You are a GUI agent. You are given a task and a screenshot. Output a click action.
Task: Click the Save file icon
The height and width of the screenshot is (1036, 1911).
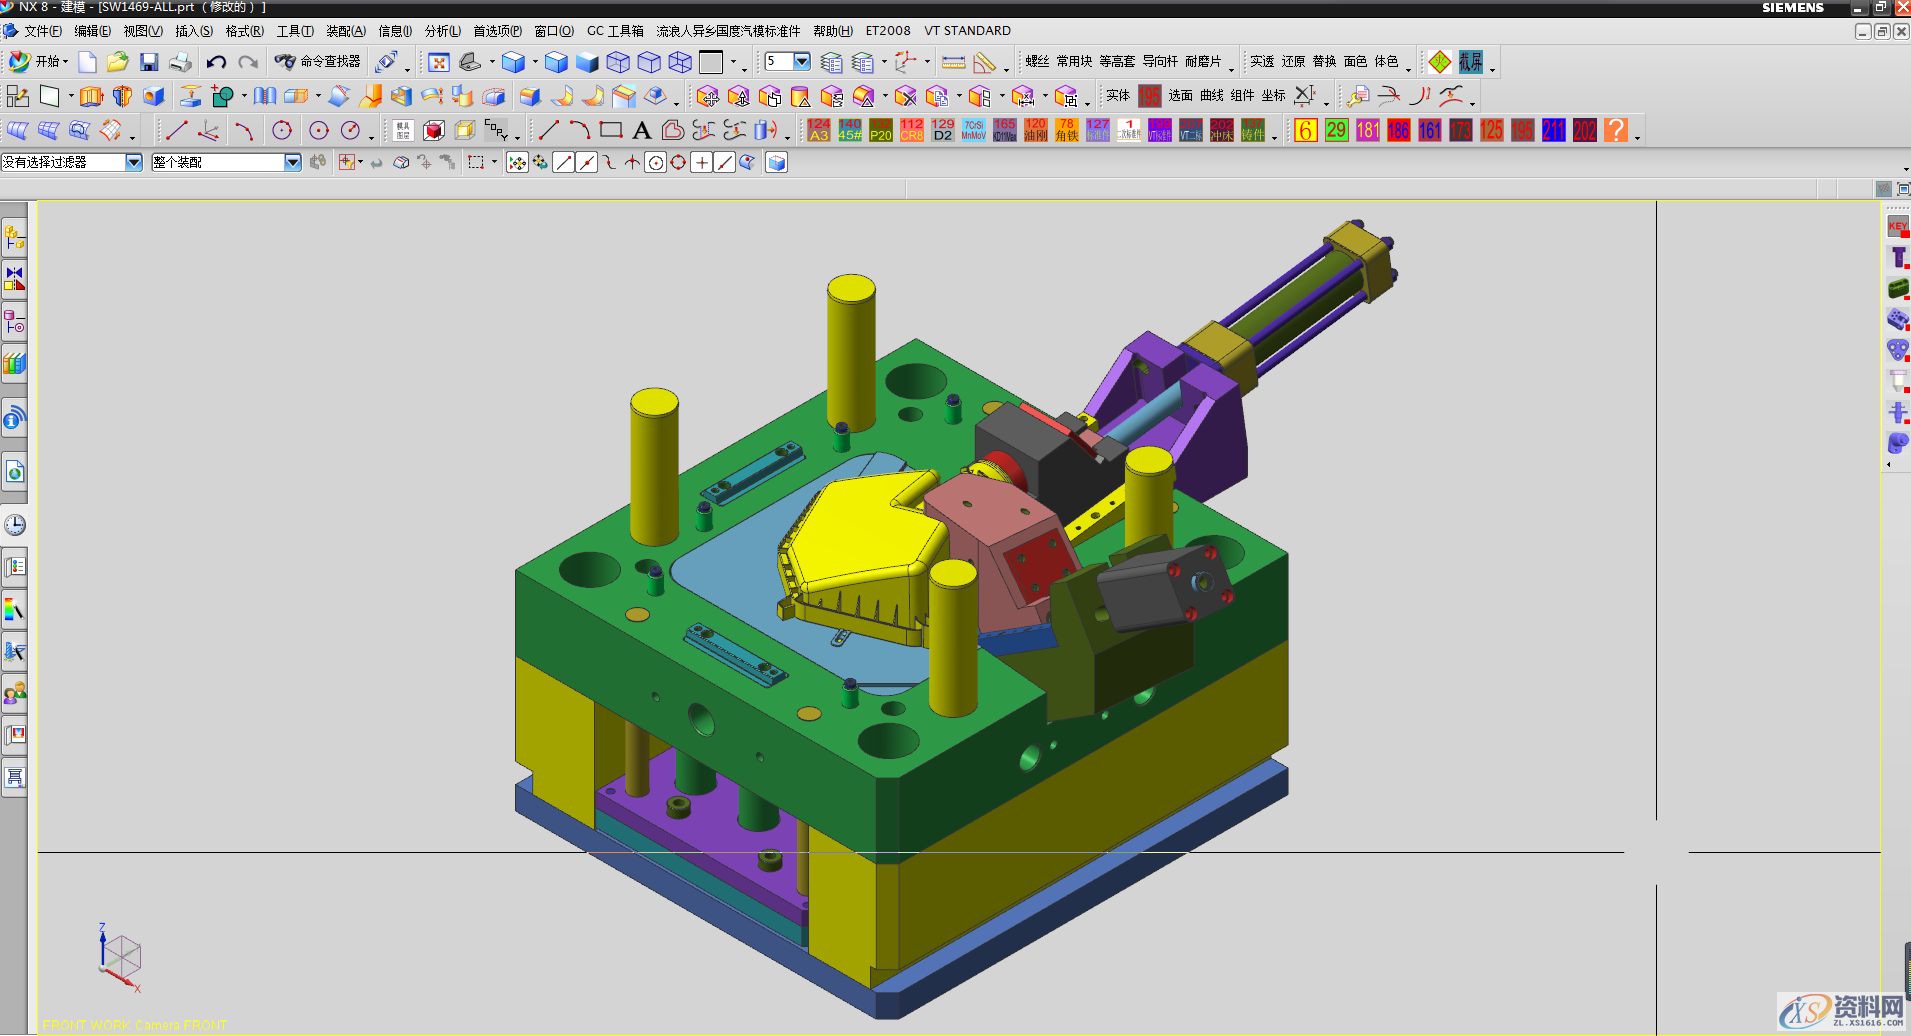point(149,63)
